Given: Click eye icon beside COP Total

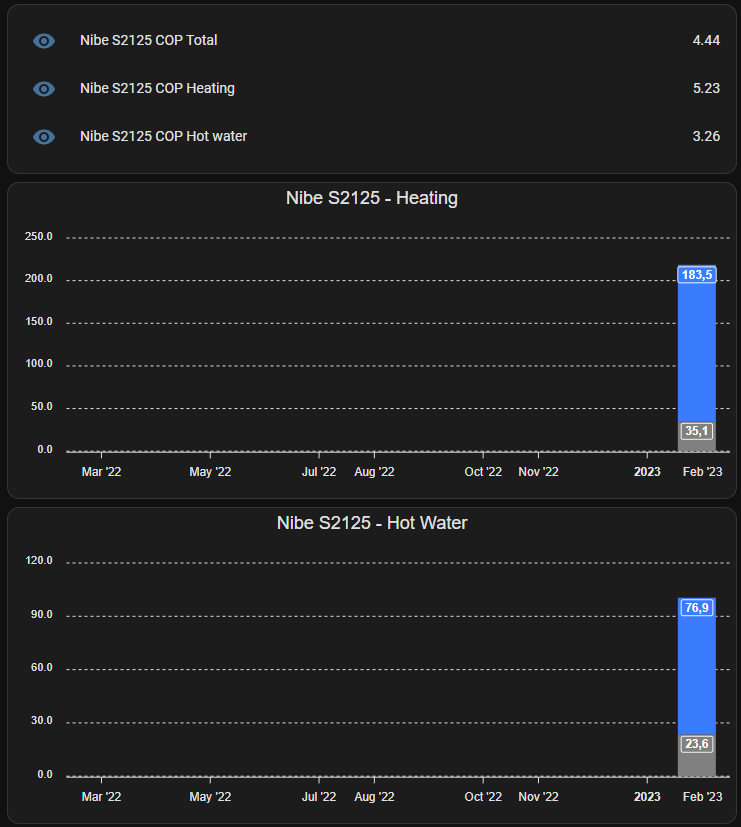Looking at the screenshot, I should tap(44, 41).
